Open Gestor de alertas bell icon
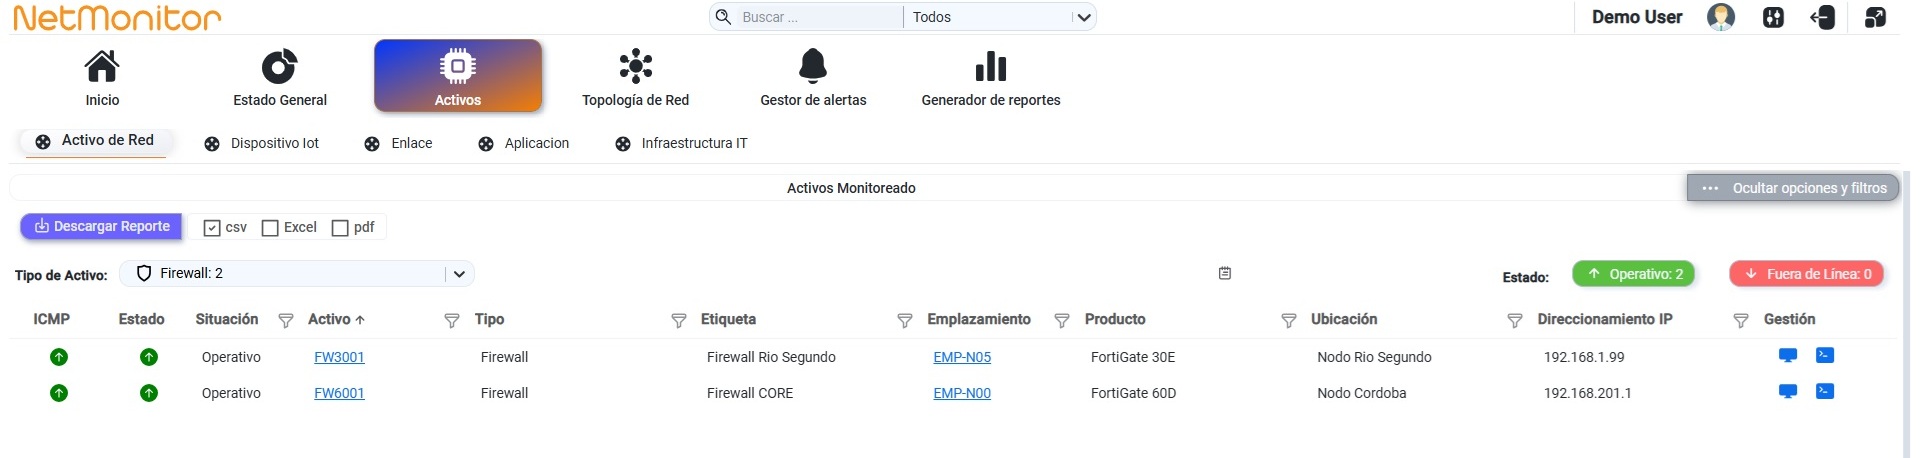 tap(813, 66)
